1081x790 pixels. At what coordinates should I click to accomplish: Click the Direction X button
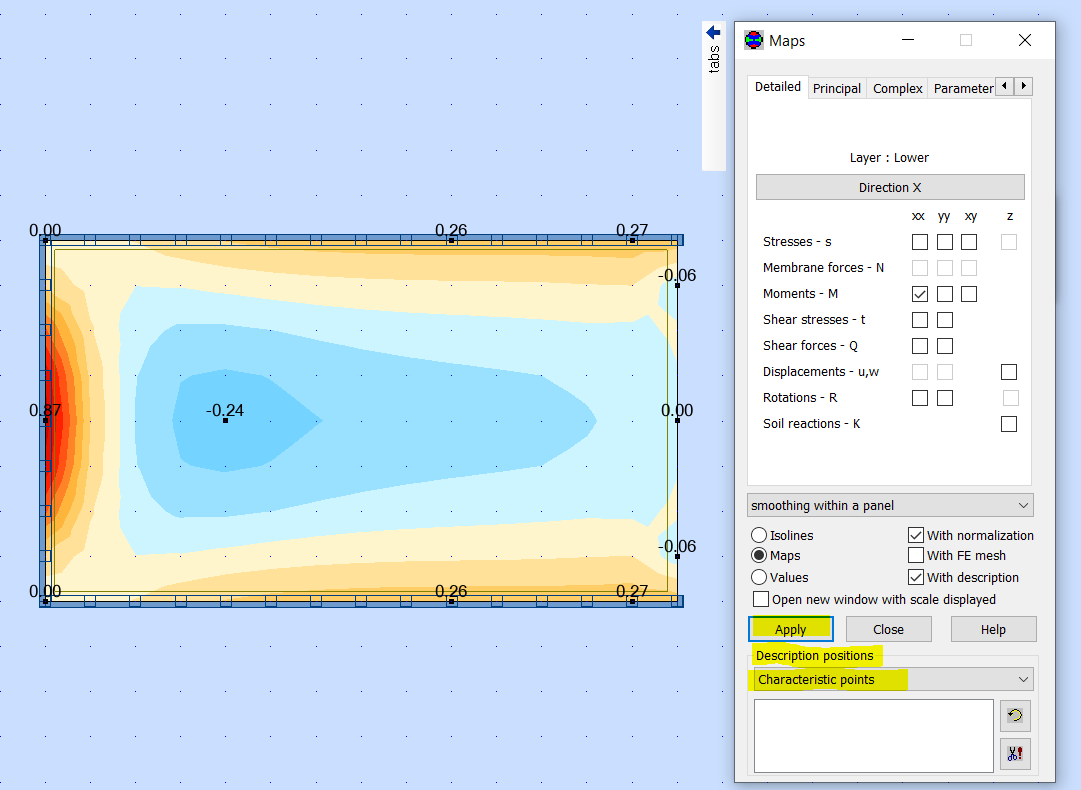coord(889,187)
